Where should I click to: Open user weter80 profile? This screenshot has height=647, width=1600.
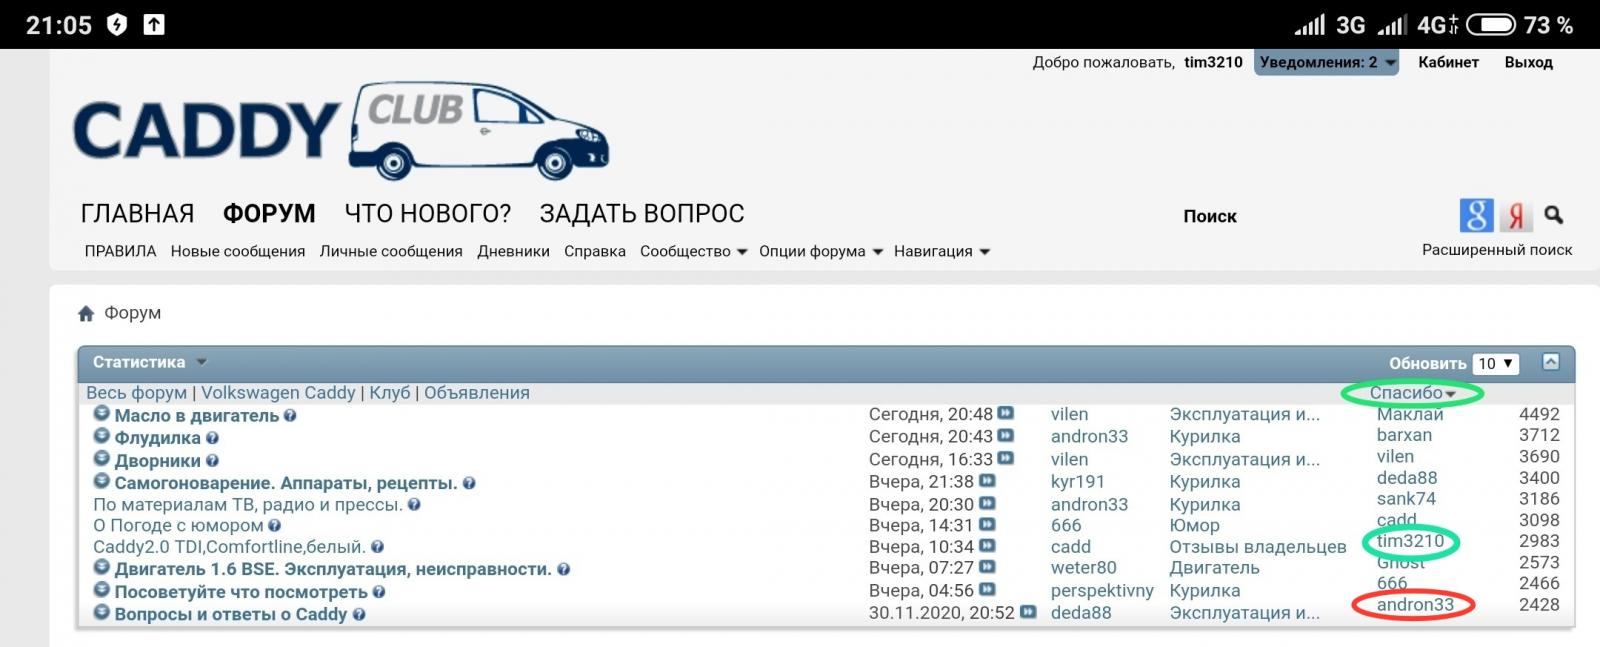(x=1084, y=567)
